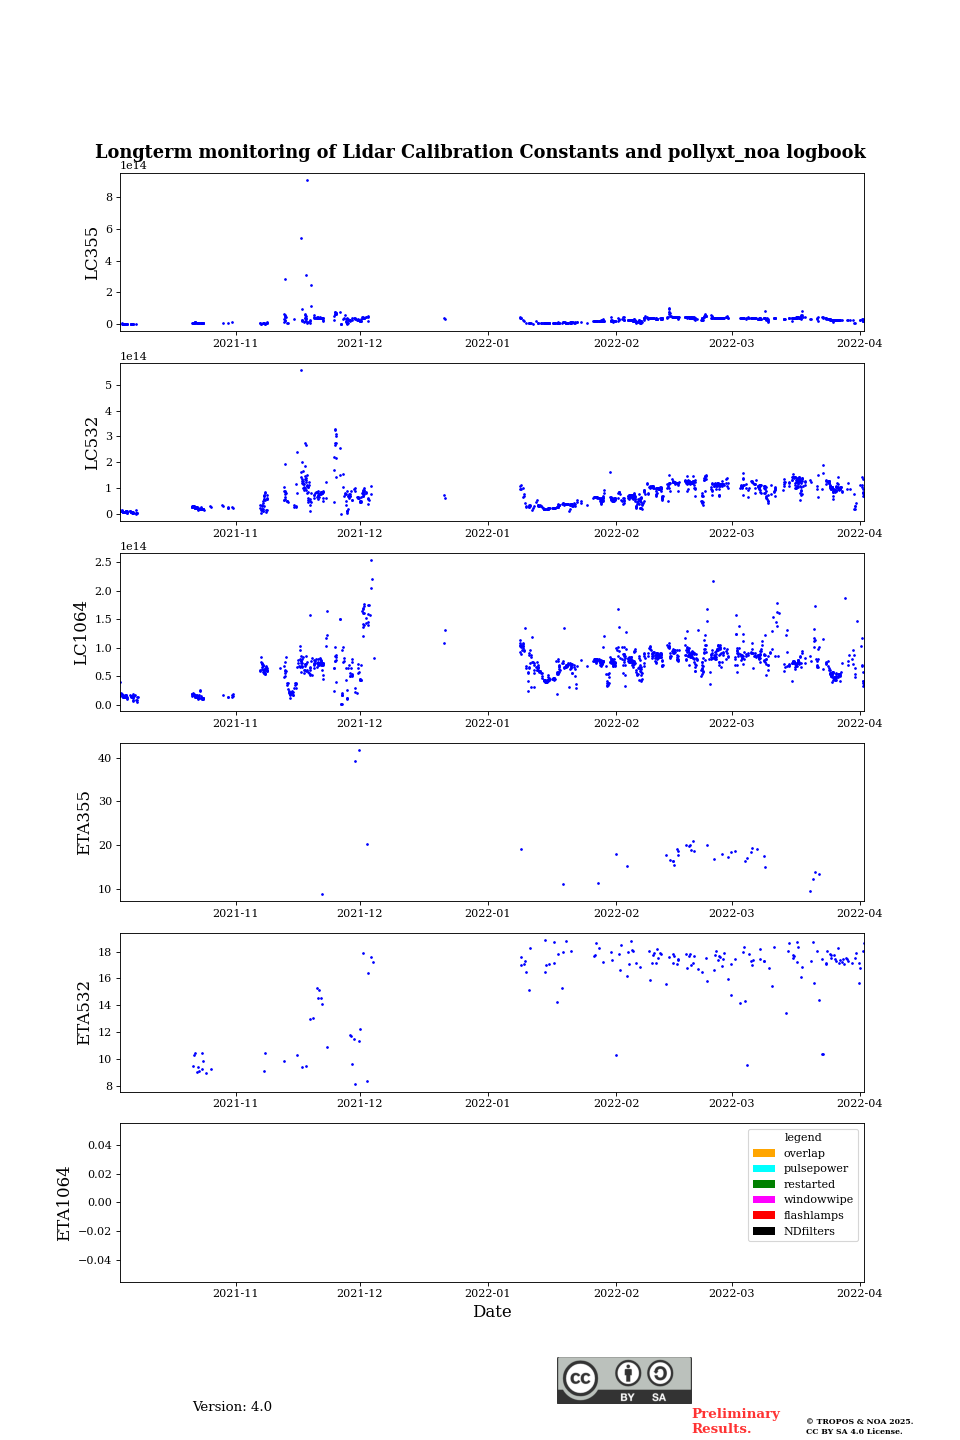
Task: Click the red 'Preliminary Results.' text
Action: pos(735,1421)
